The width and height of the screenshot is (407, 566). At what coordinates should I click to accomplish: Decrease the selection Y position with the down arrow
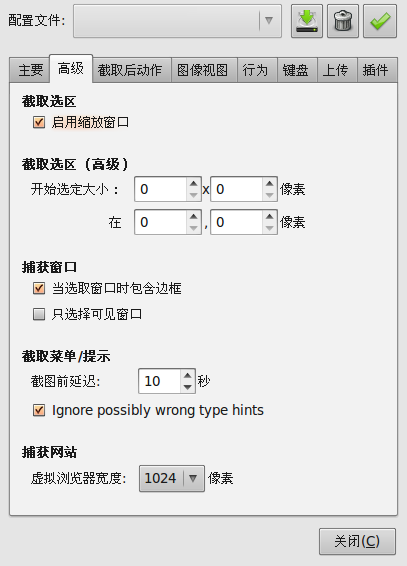[270, 228]
